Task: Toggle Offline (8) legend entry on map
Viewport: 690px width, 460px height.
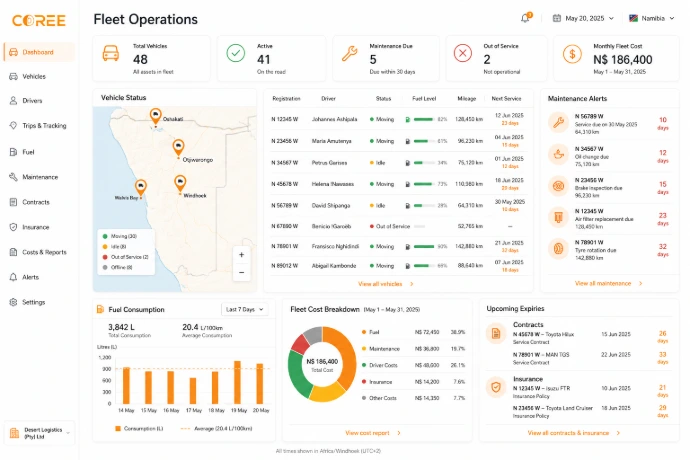Action: (x=117, y=267)
